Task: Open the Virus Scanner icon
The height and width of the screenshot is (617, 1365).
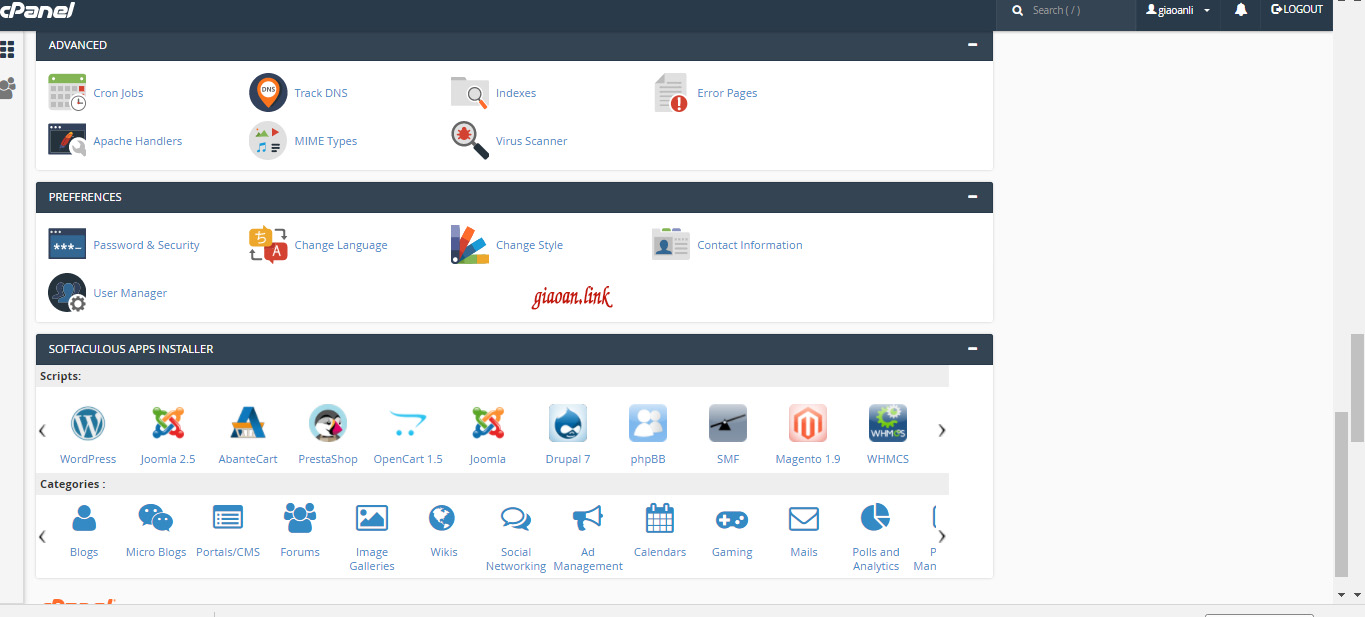Action: [x=470, y=141]
